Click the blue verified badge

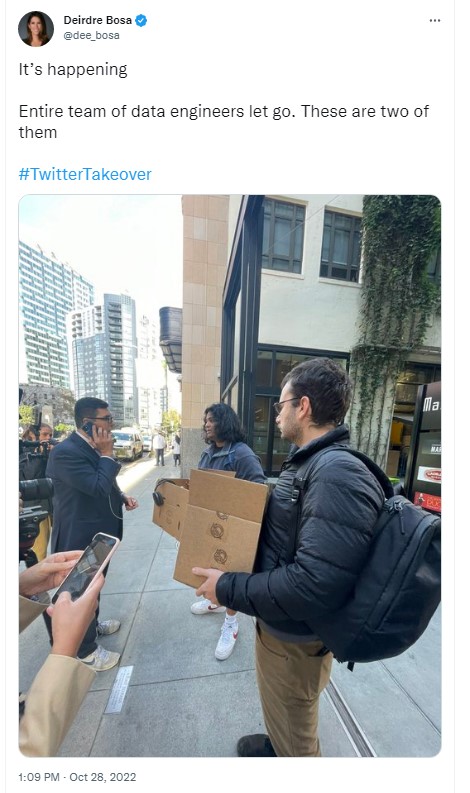click(x=141, y=21)
